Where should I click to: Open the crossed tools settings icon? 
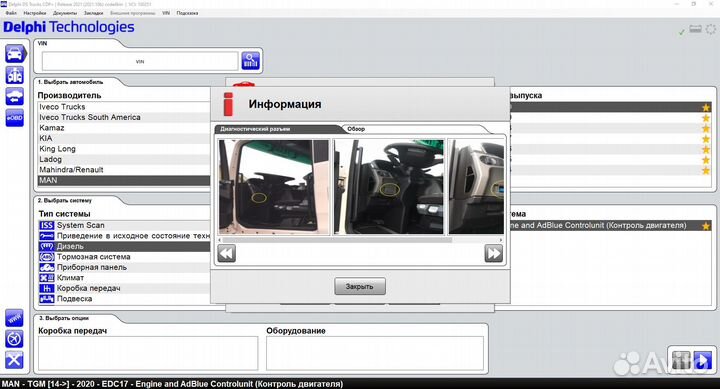click(x=14, y=360)
